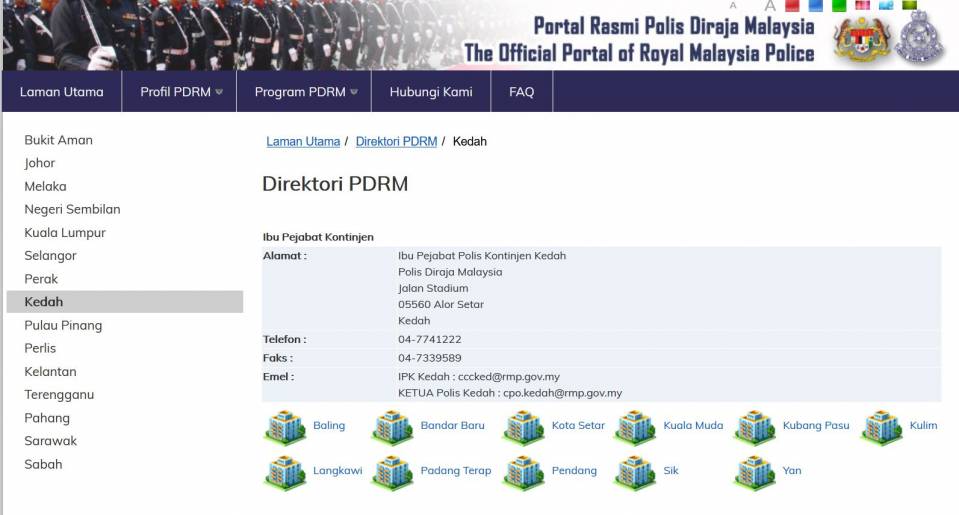
Task: Click the Malaysia coat of arms emblem
Action: click(x=862, y=39)
